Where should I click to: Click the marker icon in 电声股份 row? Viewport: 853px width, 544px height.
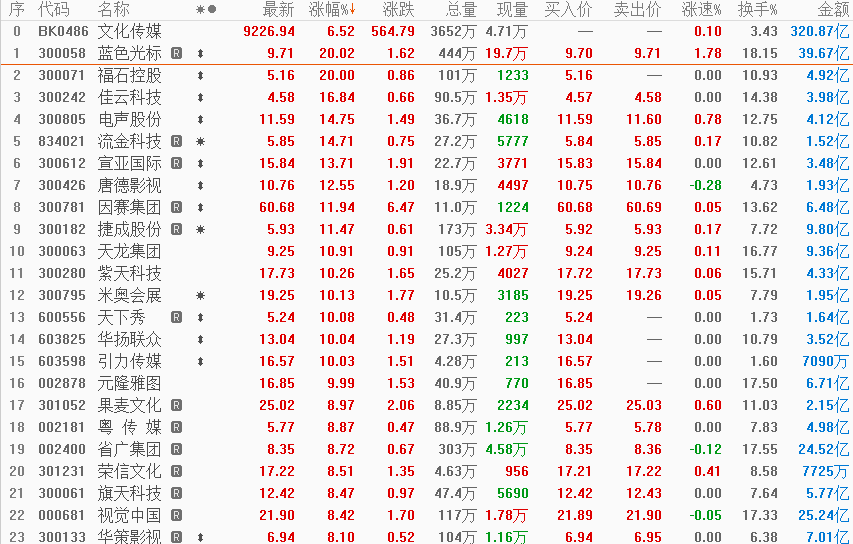point(200,120)
